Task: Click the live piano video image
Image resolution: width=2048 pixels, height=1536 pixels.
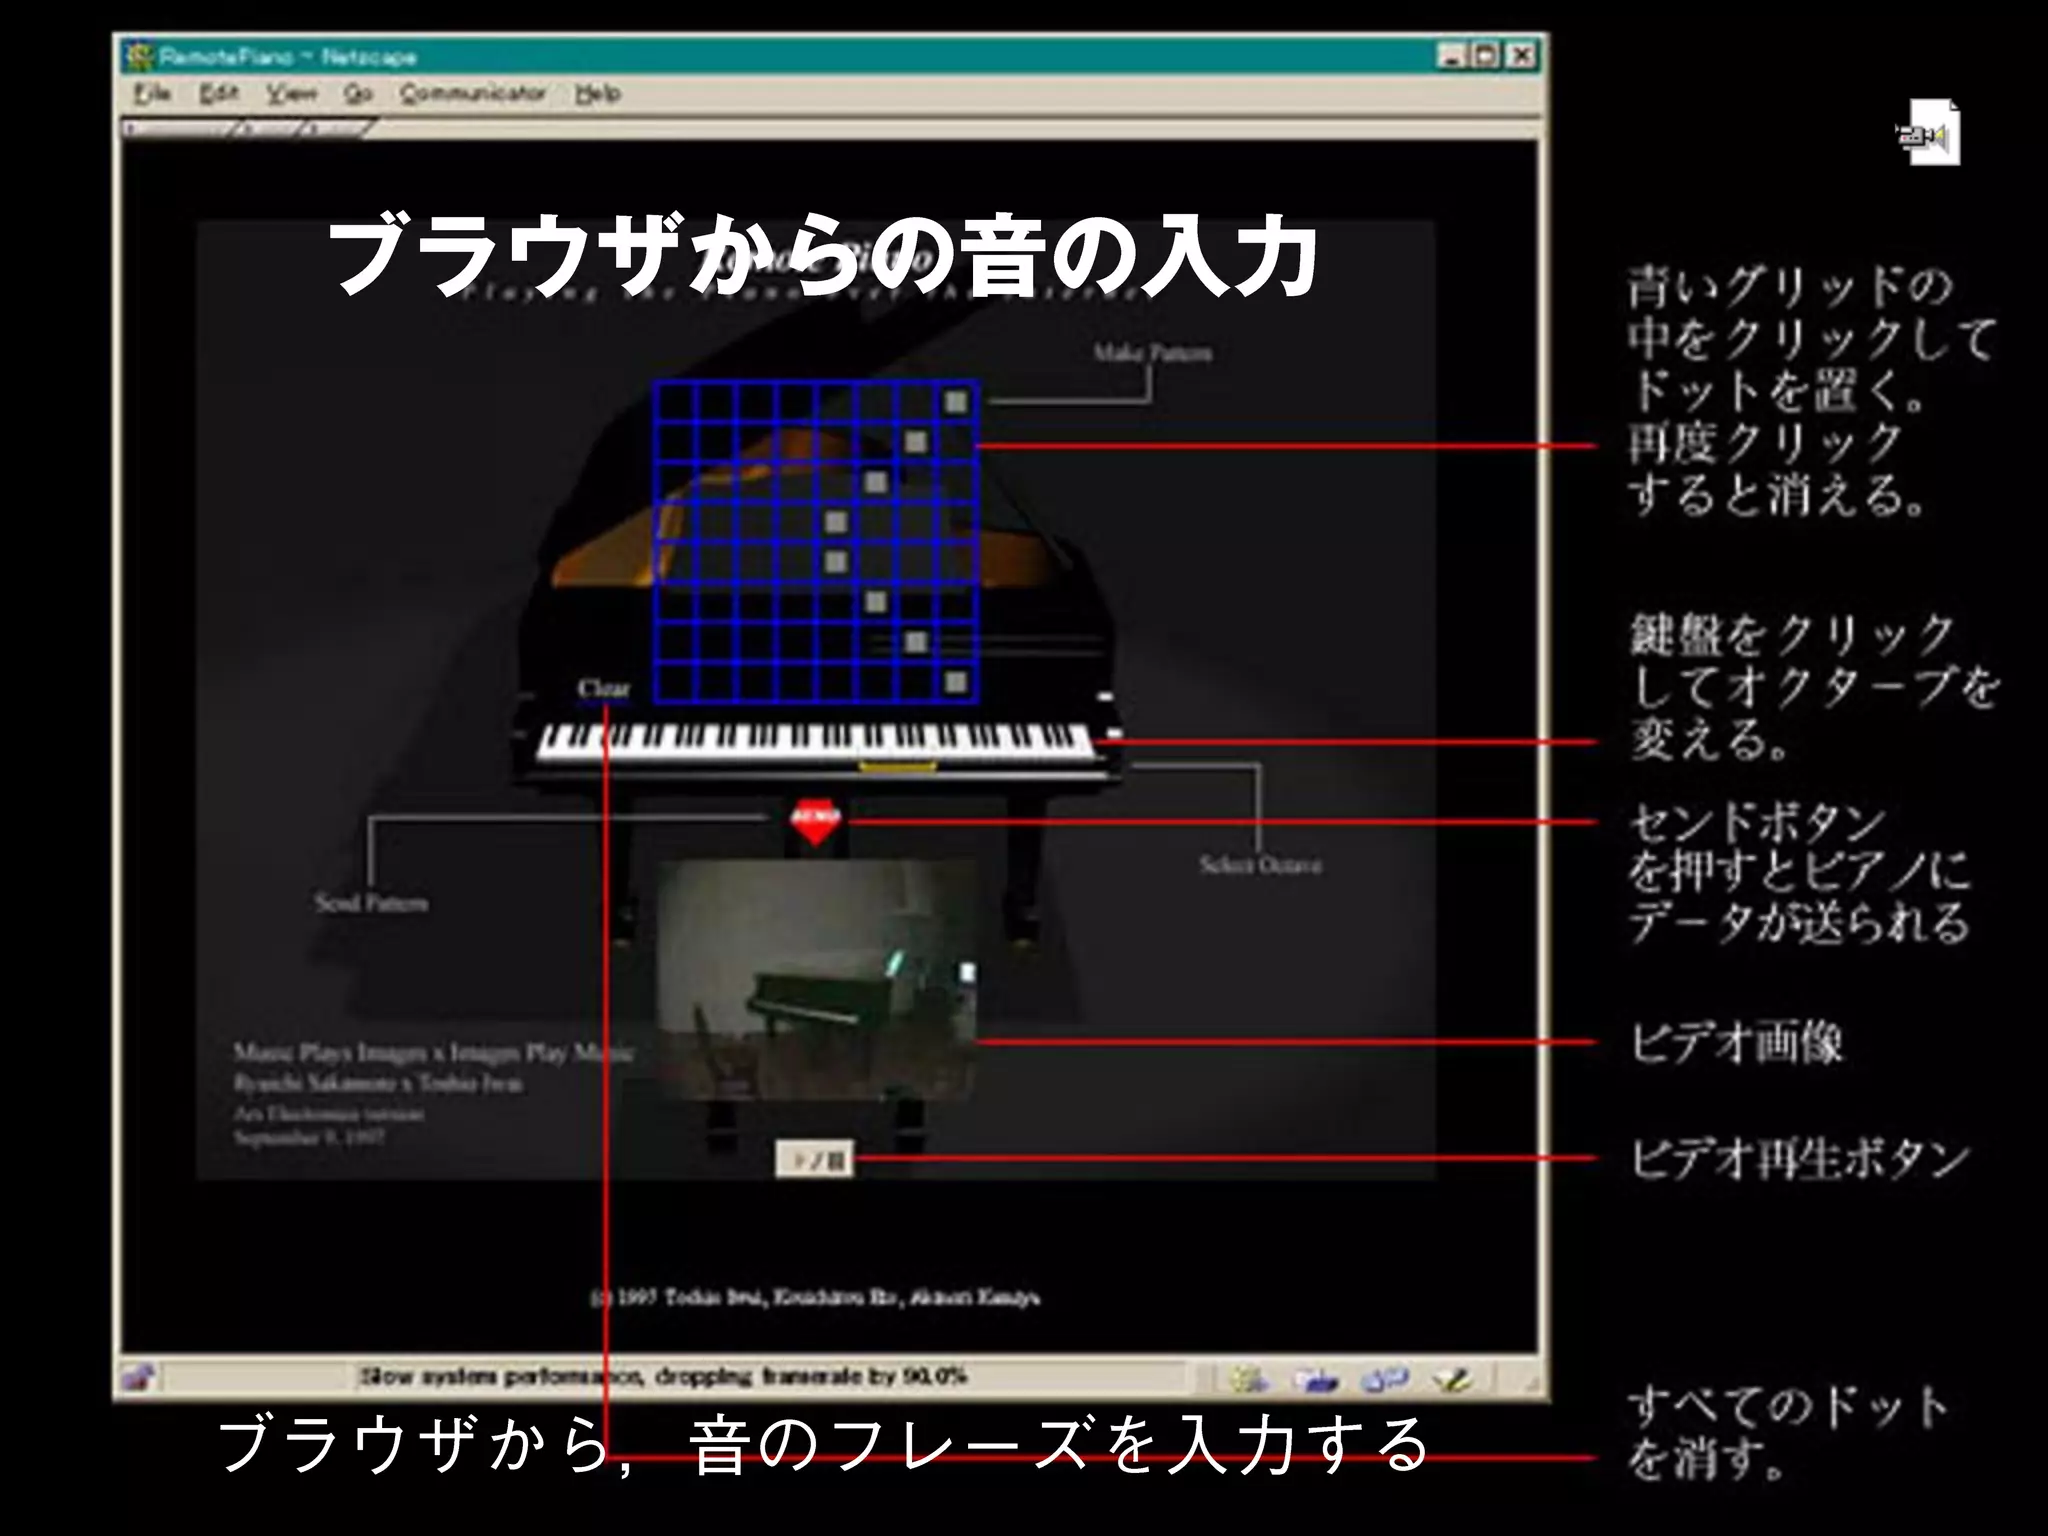Action: [815, 978]
